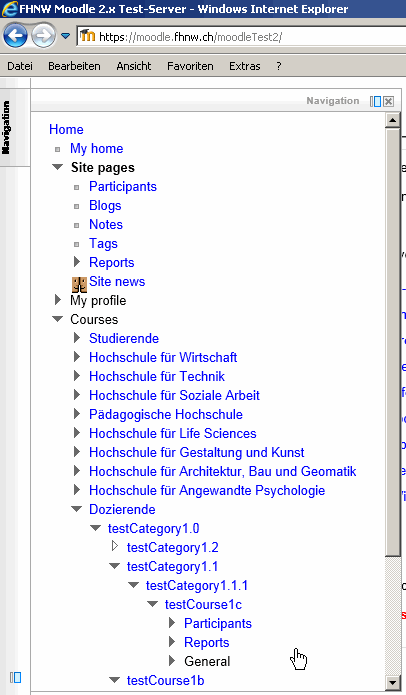Open the My home link

[x=97, y=148]
